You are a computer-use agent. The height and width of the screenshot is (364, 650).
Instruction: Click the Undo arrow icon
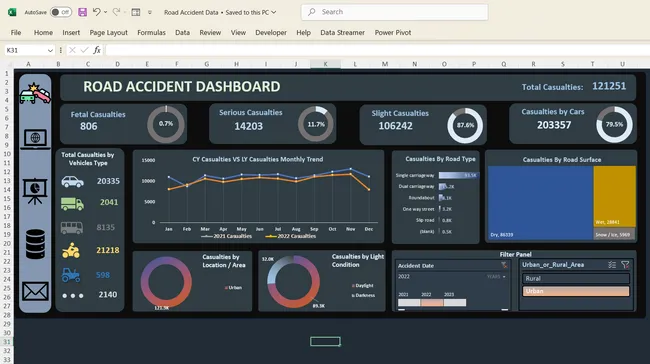click(97, 12)
